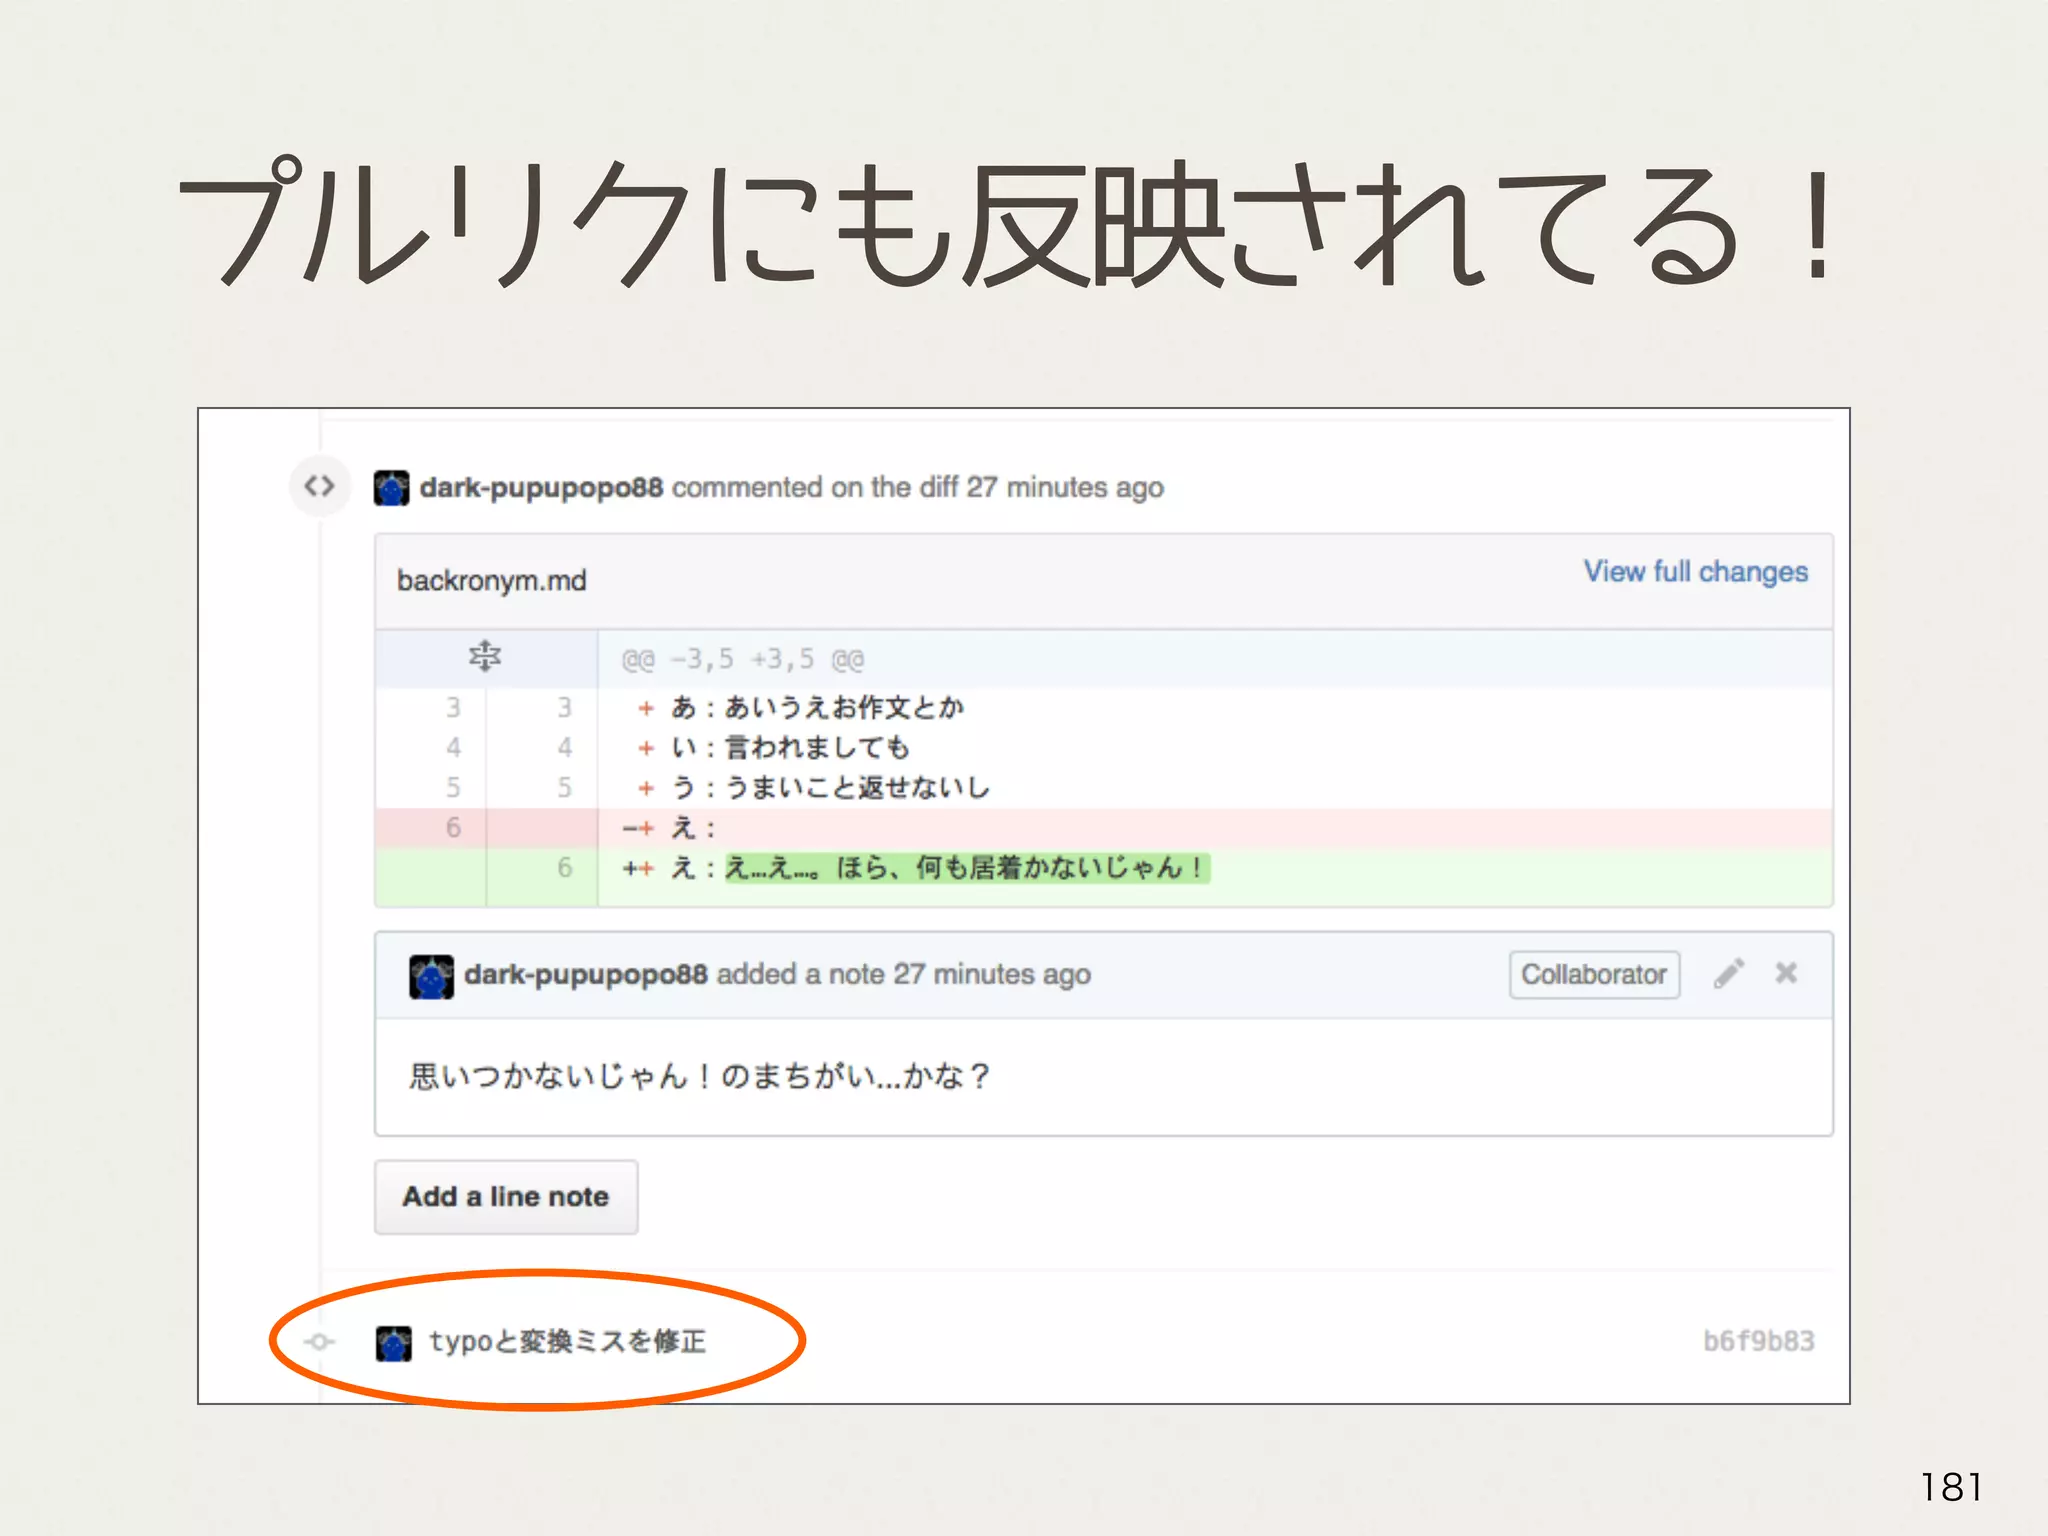
Task: Click the Collaborator badge
Action: click(1594, 974)
